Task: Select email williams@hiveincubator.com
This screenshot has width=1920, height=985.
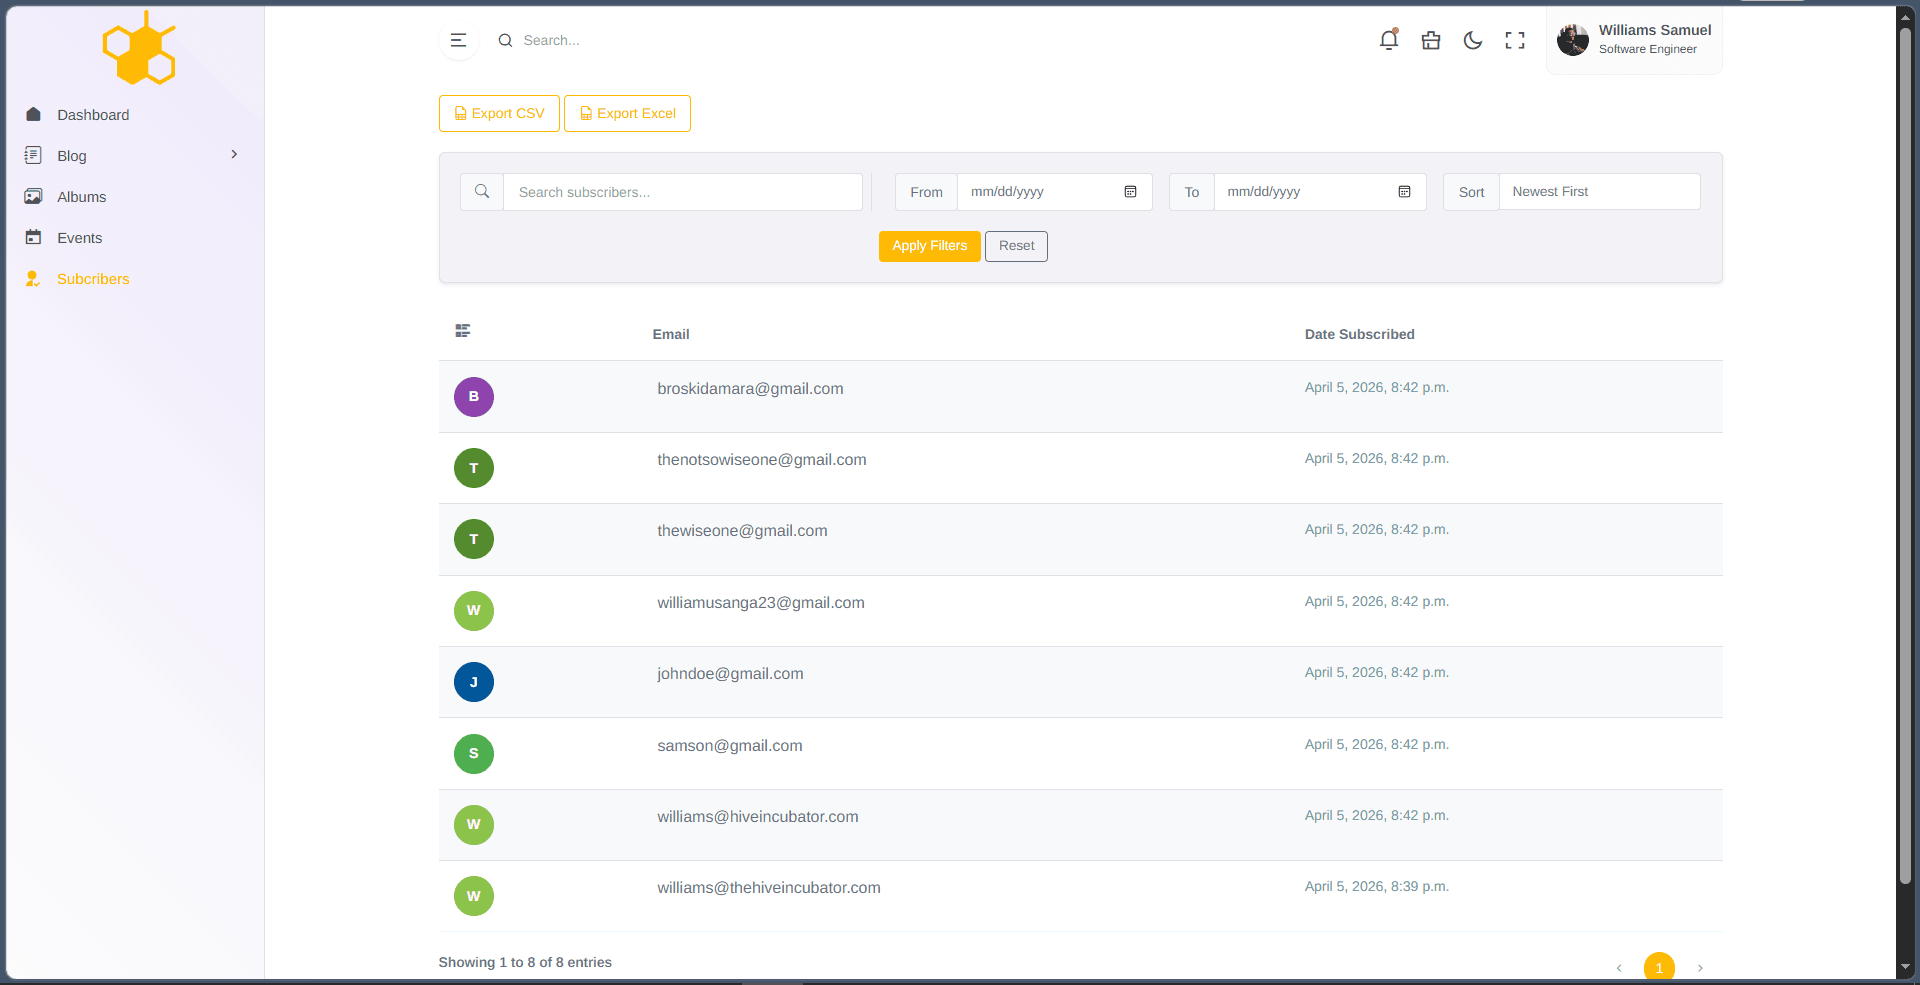Action: pos(758,817)
